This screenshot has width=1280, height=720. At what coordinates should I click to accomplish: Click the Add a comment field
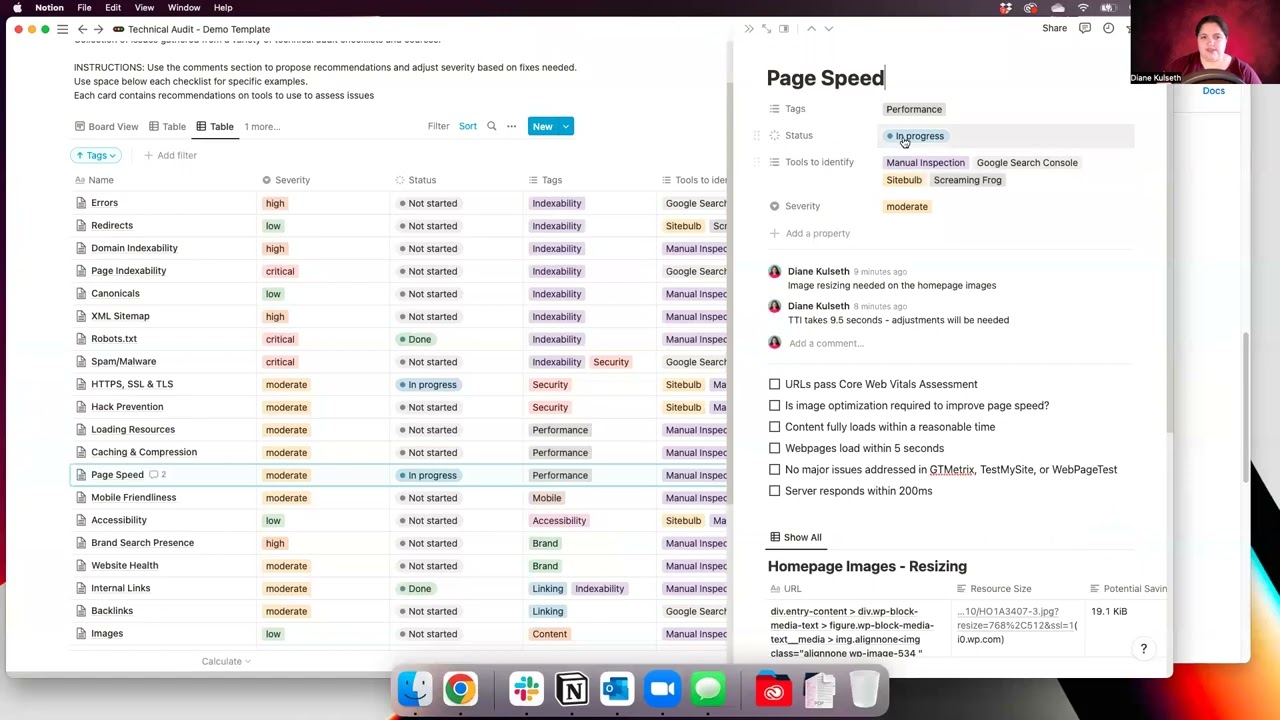point(826,344)
